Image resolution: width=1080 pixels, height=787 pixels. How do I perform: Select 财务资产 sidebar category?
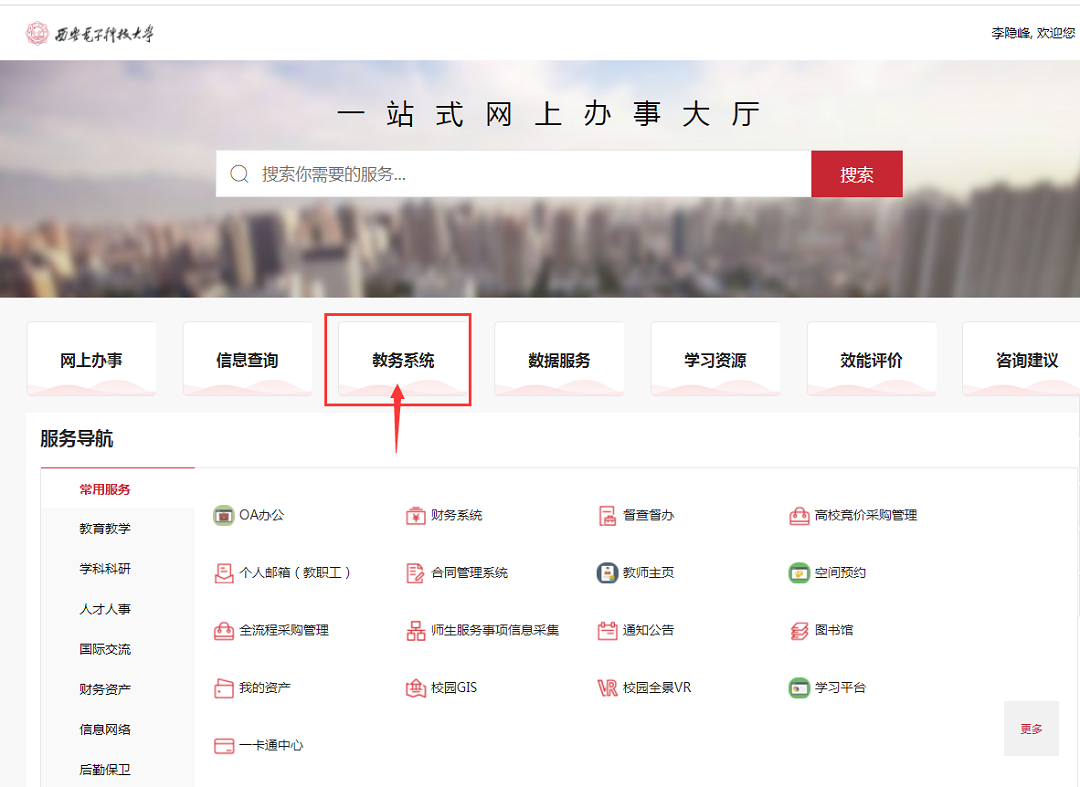click(105, 689)
